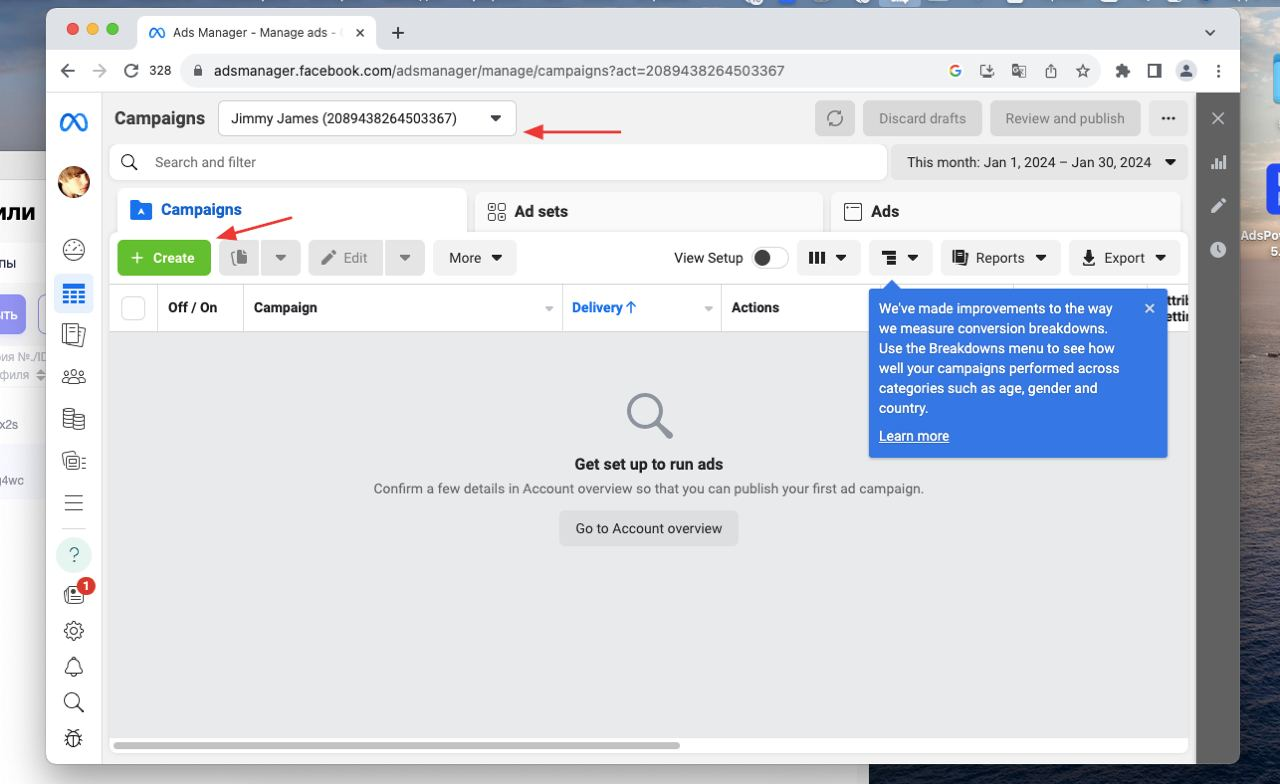1280x784 pixels.
Task: Click the bug report icon in sidebar
Action: 73,738
